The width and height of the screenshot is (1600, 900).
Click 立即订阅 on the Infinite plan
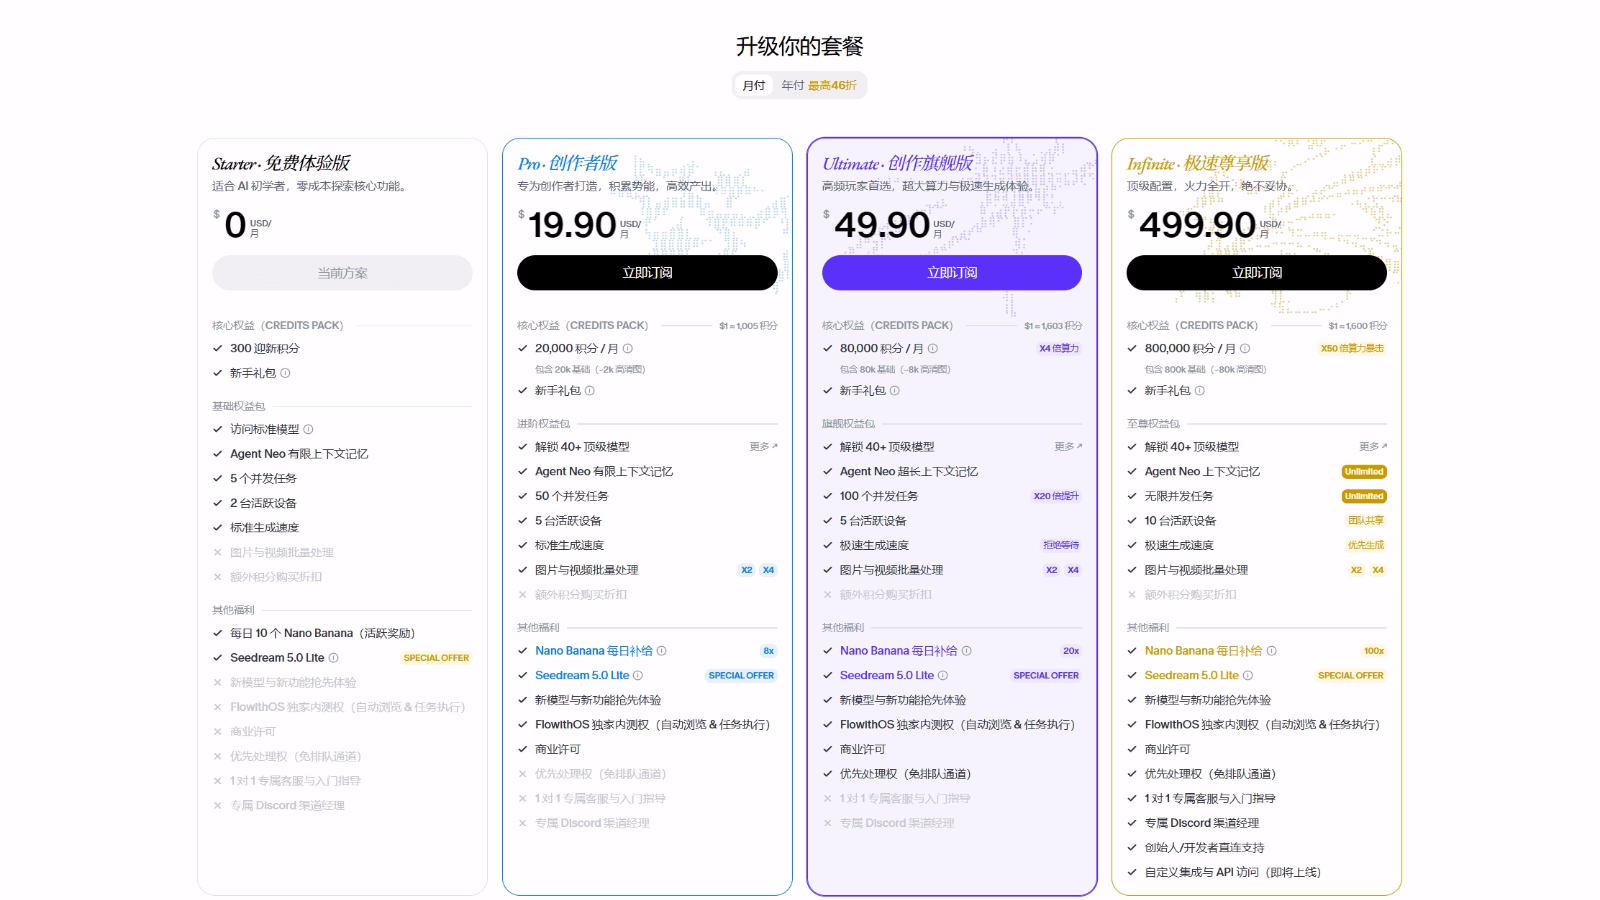[x=1256, y=273]
